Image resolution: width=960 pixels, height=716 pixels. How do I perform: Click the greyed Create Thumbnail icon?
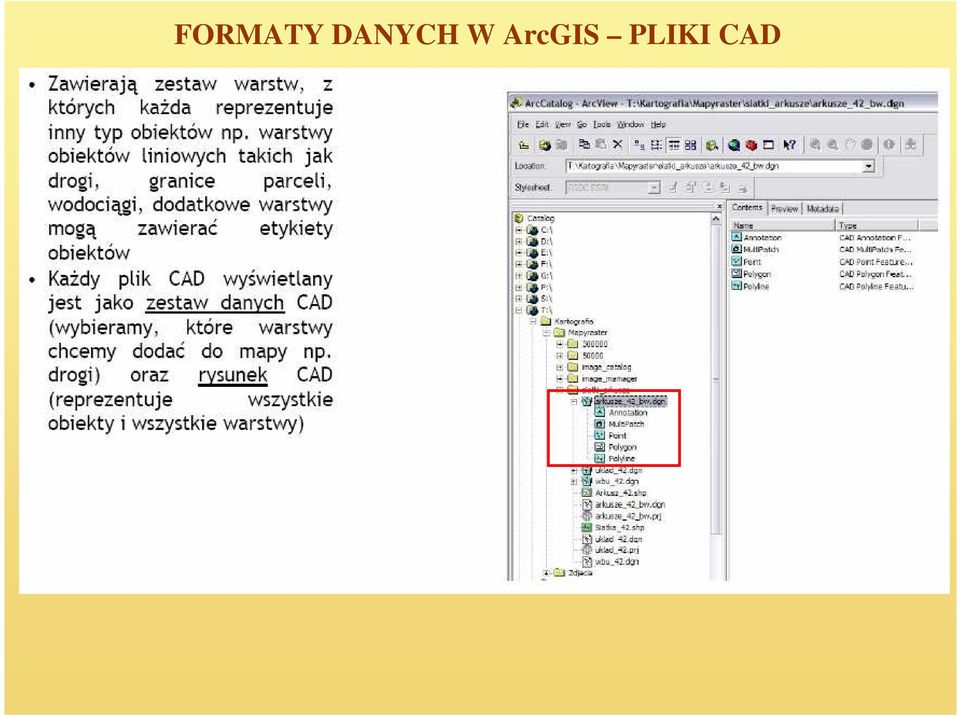coord(910,145)
